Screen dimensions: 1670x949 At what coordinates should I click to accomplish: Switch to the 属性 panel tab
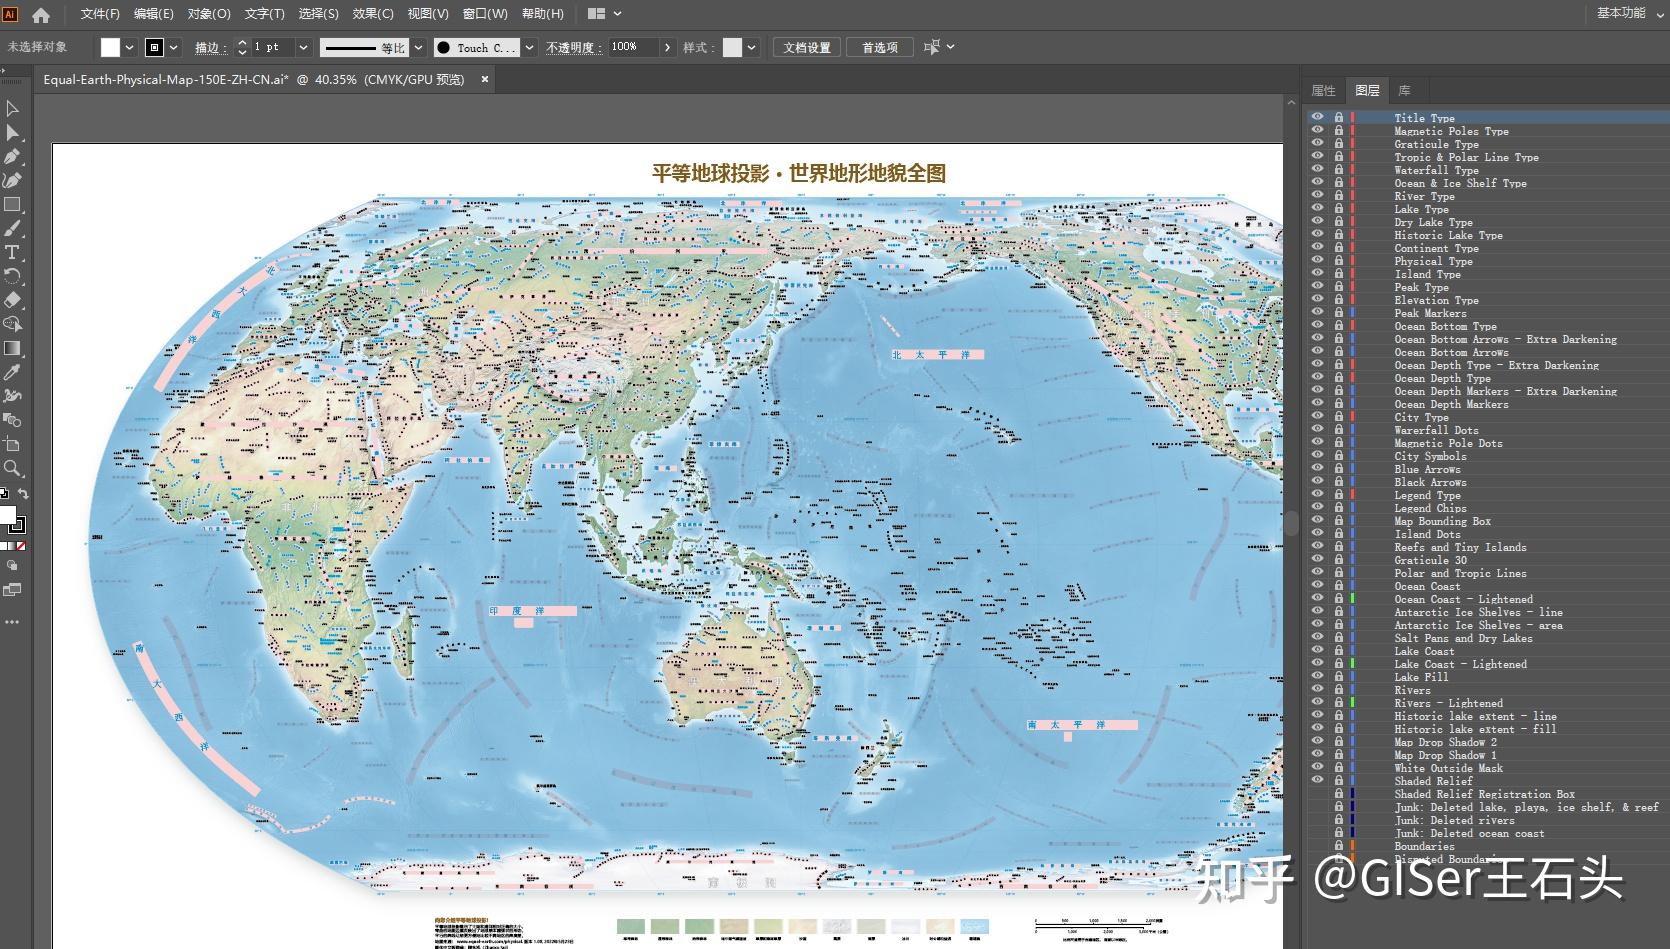pyautogui.click(x=1324, y=90)
